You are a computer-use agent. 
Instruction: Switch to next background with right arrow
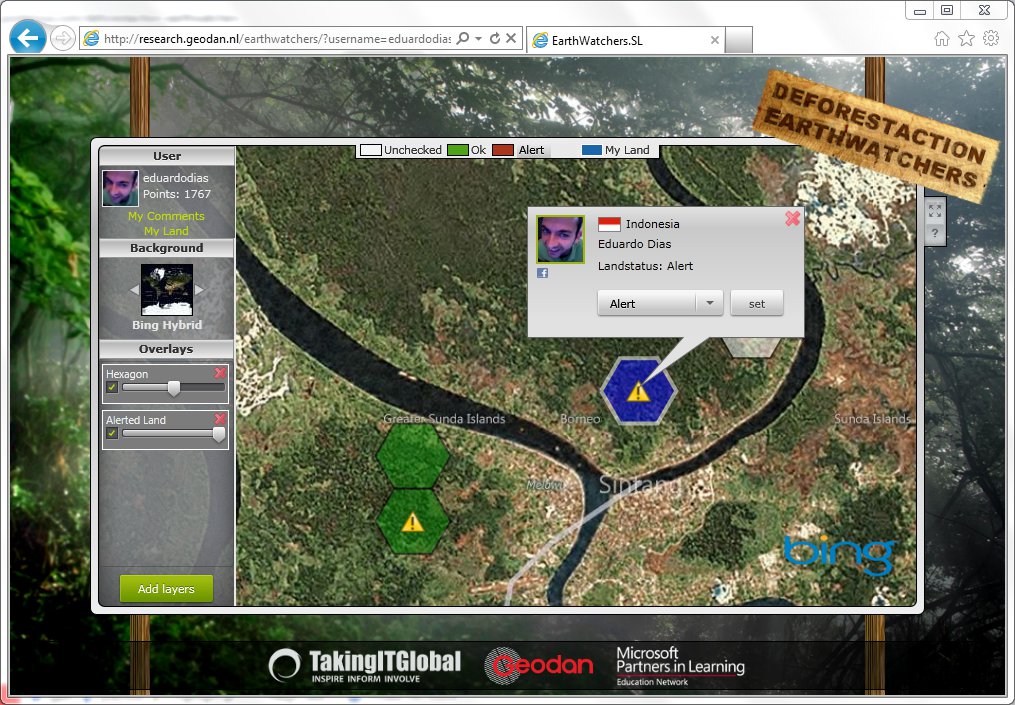pos(199,290)
